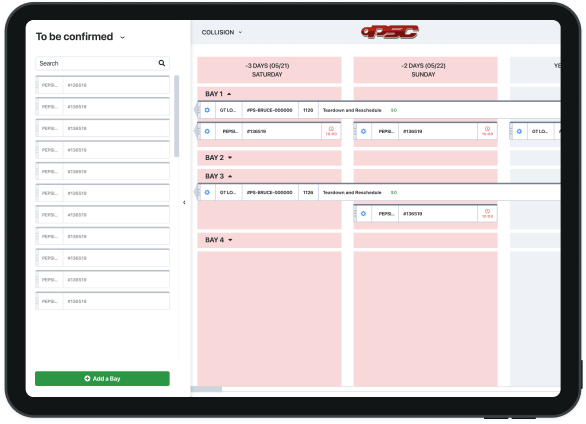This screenshot has height=424, width=586.
Task: Click the '-2 DAYS (05/22) SUNDAY' column header
Action: pyautogui.click(x=425, y=70)
